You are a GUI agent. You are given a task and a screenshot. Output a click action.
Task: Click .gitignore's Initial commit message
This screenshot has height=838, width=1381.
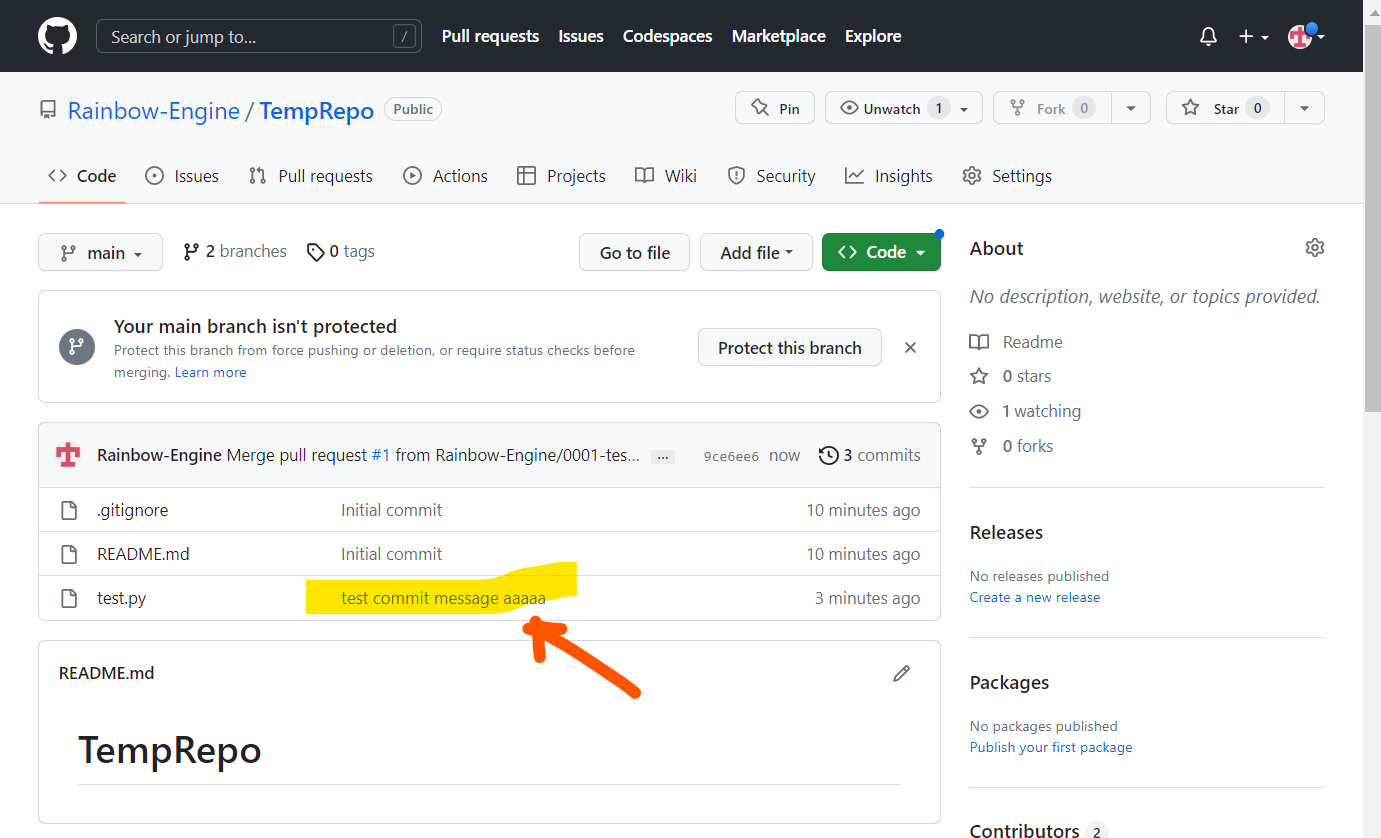coord(391,510)
